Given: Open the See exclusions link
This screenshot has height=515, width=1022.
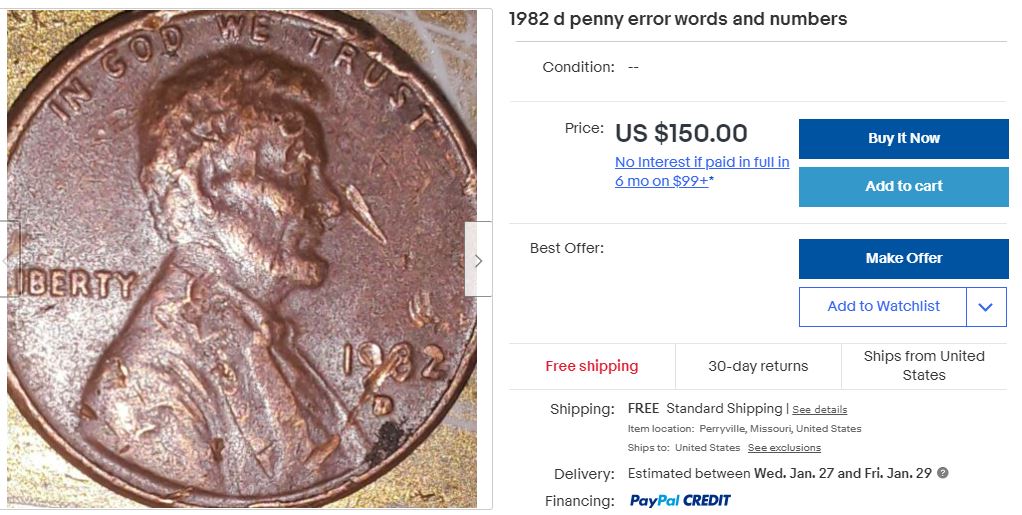Looking at the screenshot, I should [x=784, y=447].
